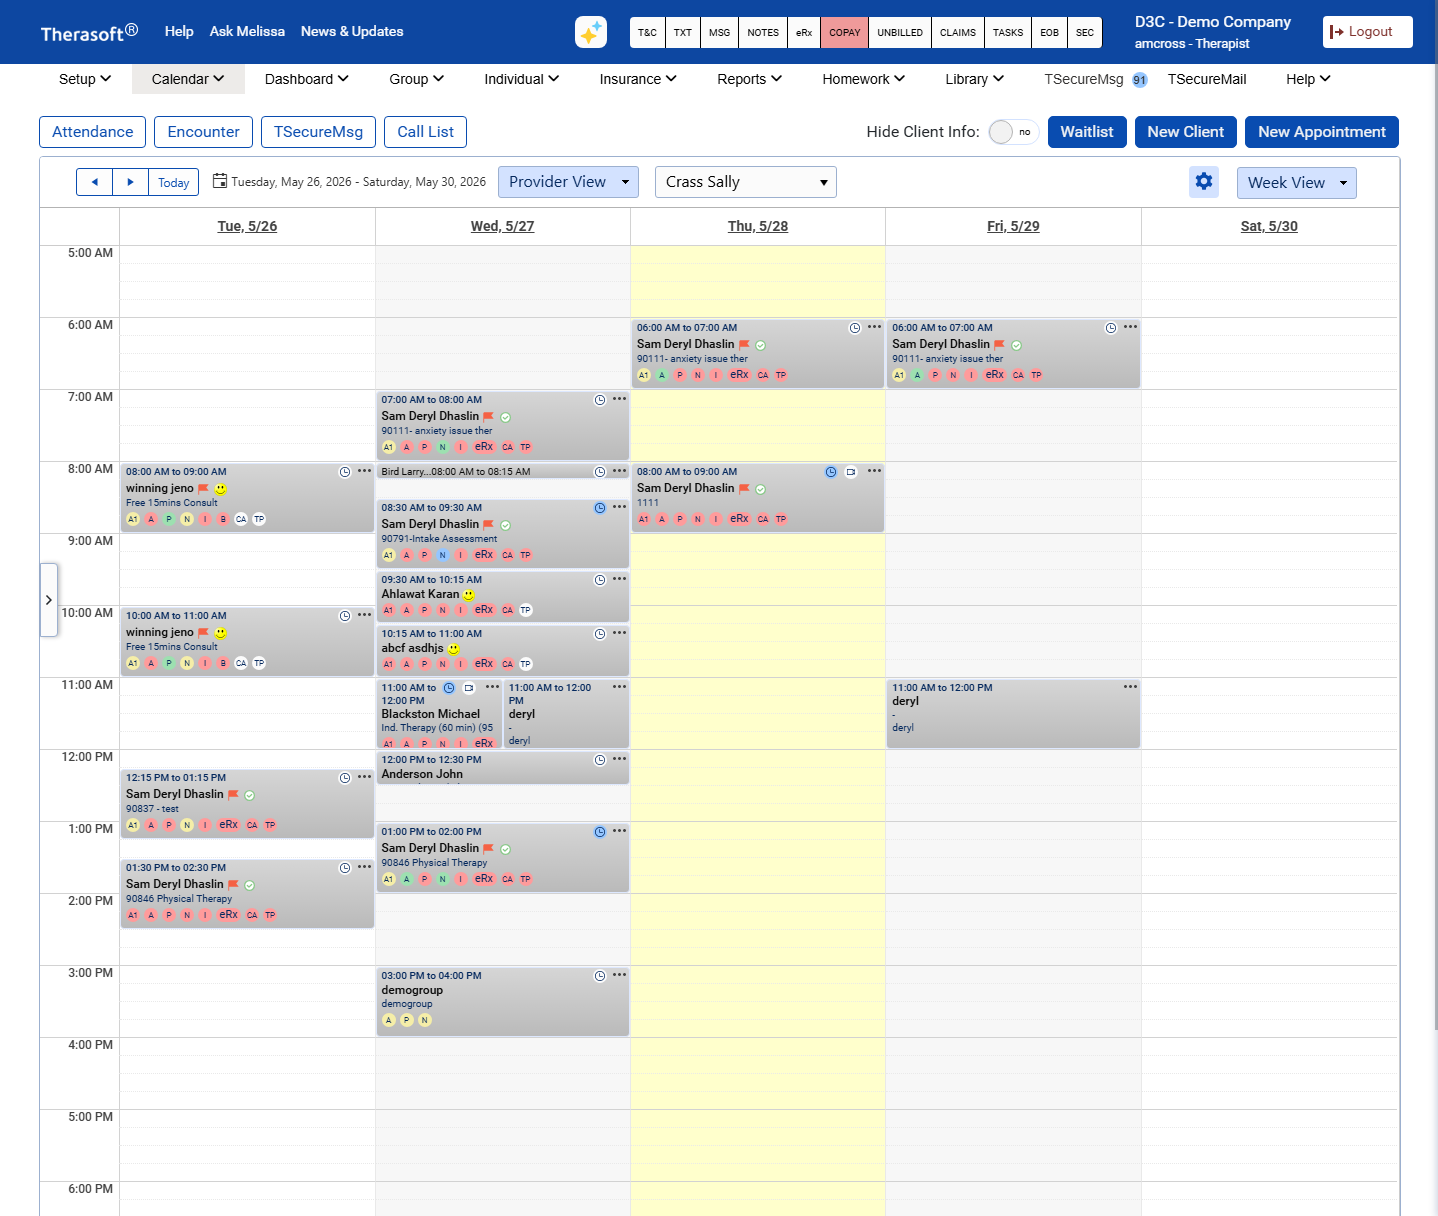Screen dimensions: 1438x1216
Task: Expand the Dashboard menu
Action: tap(307, 79)
